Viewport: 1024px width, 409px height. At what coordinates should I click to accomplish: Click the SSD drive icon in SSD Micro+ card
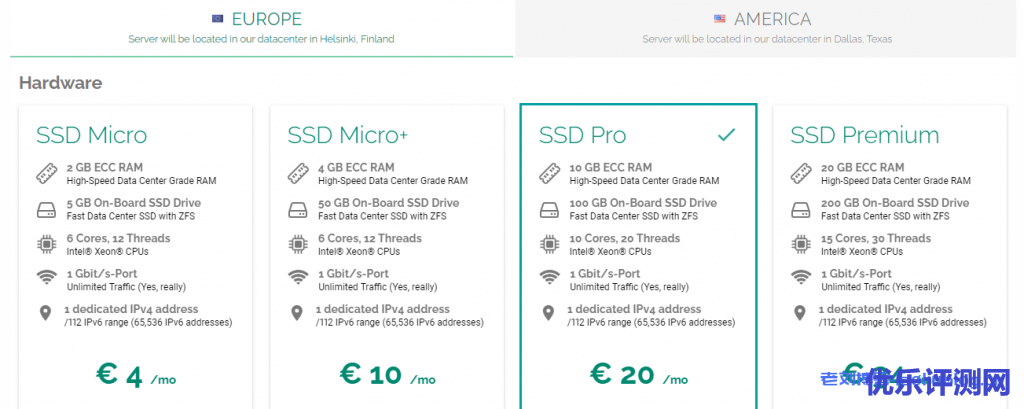(x=297, y=210)
